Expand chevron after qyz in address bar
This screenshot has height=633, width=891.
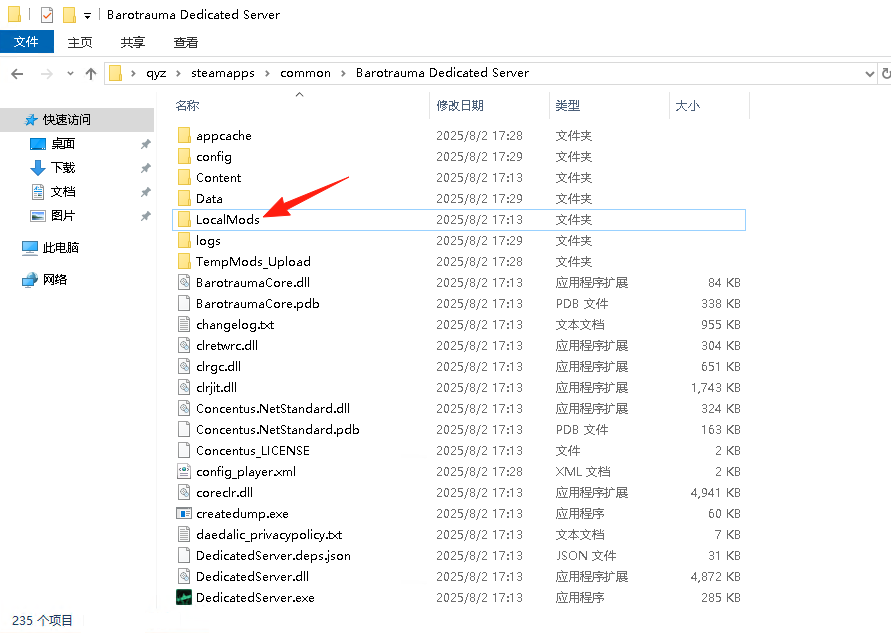178,73
